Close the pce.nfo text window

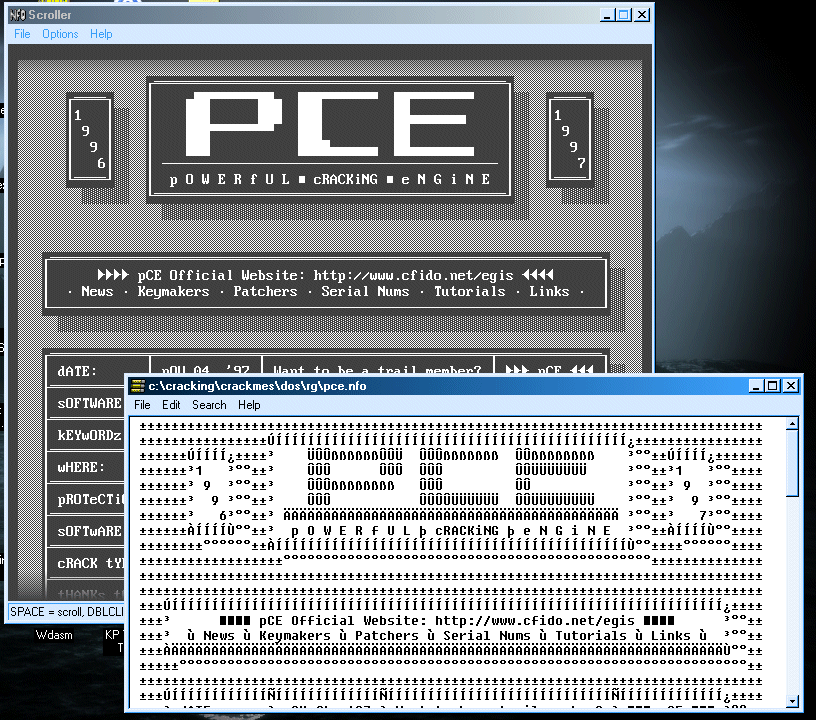(x=791, y=386)
